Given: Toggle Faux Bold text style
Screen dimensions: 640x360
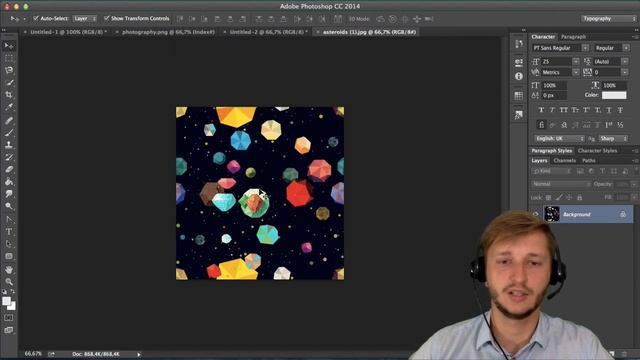Looking at the screenshot, I should (541, 110).
